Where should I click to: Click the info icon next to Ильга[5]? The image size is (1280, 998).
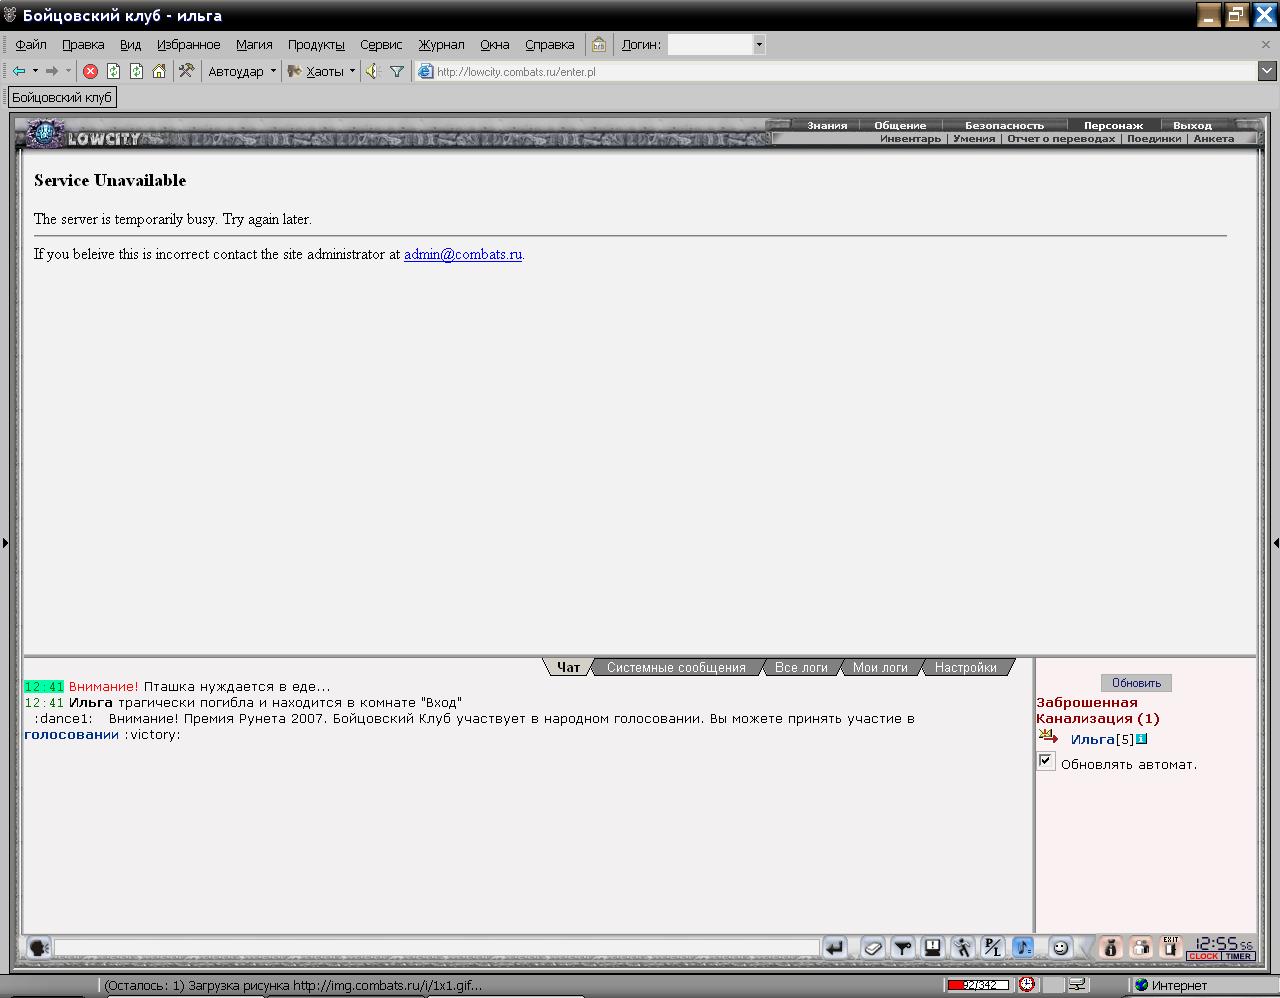tap(1142, 739)
